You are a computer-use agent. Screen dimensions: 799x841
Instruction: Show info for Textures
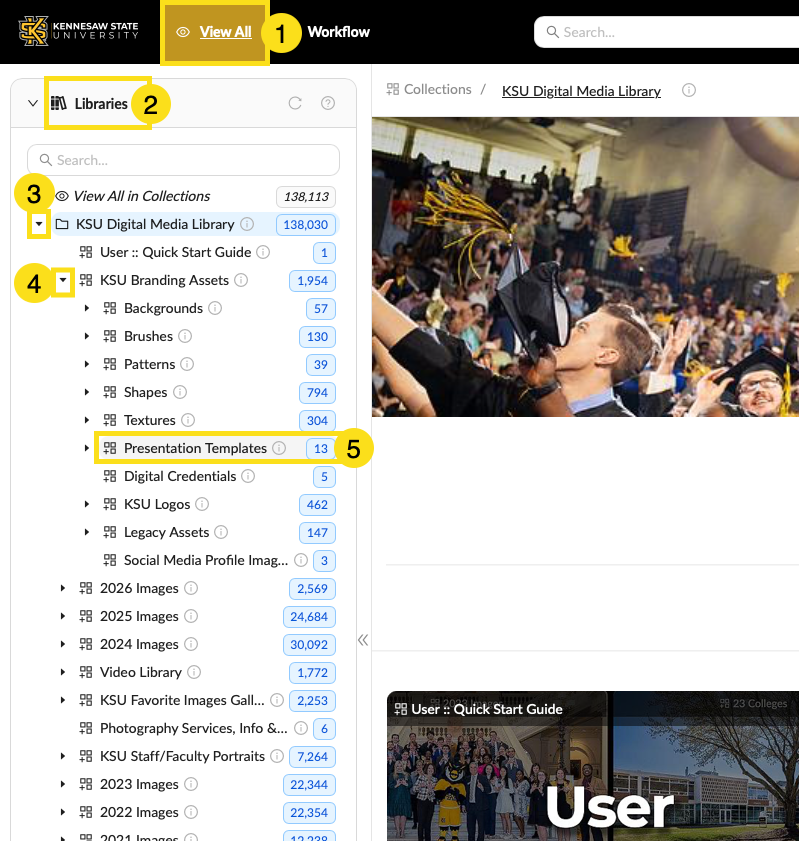pyautogui.click(x=188, y=420)
